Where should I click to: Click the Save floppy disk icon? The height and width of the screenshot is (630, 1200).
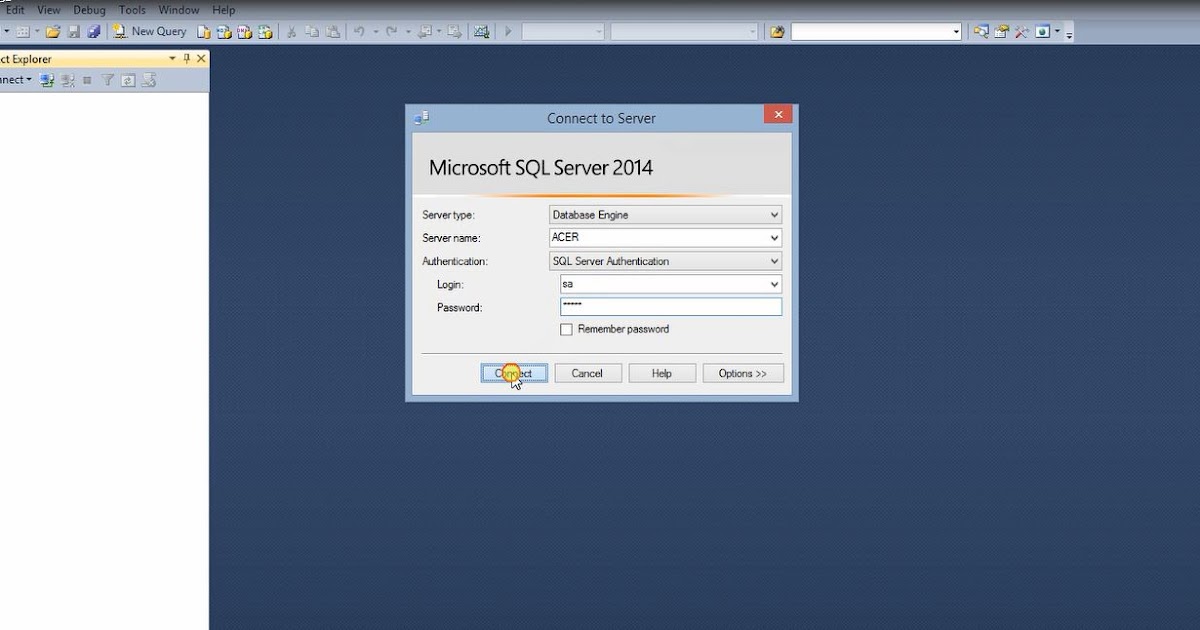(74, 32)
